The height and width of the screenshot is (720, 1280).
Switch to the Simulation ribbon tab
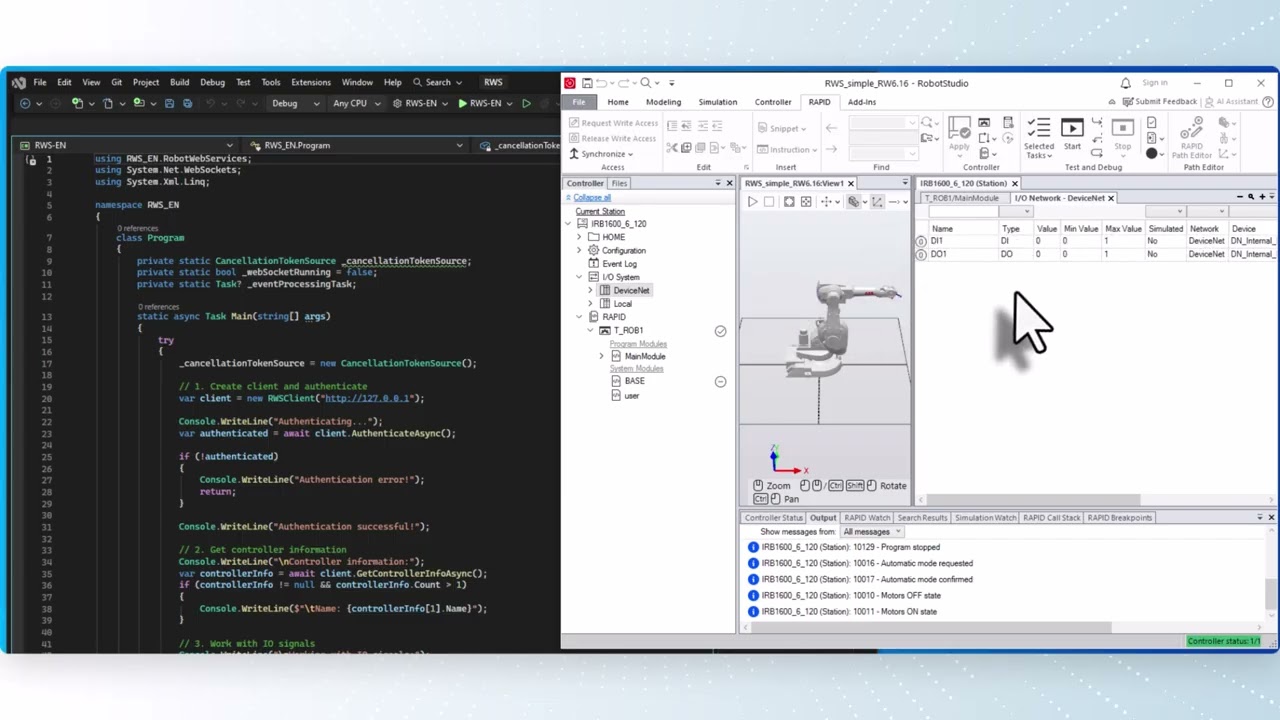point(717,102)
